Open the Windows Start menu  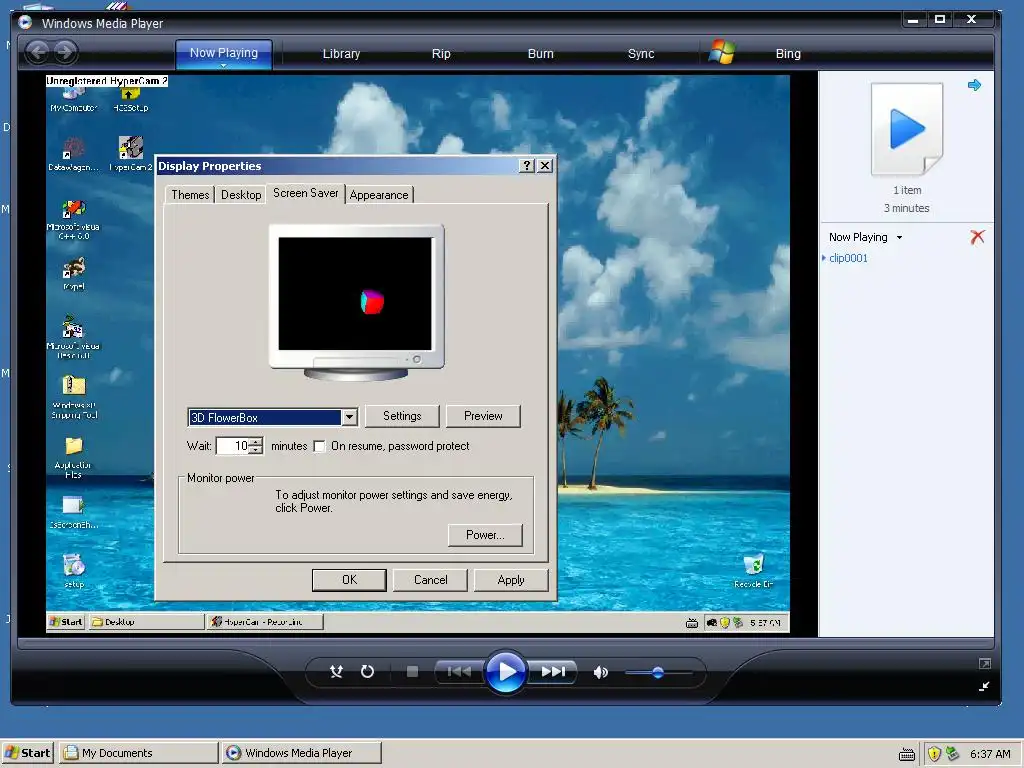pos(27,753)
